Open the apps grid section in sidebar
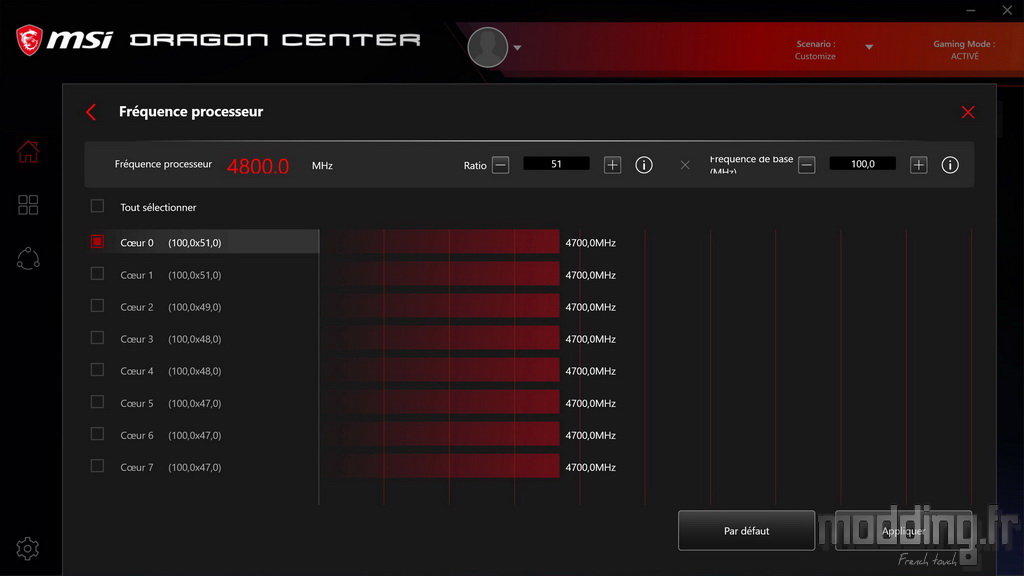 tap(28, 205)
